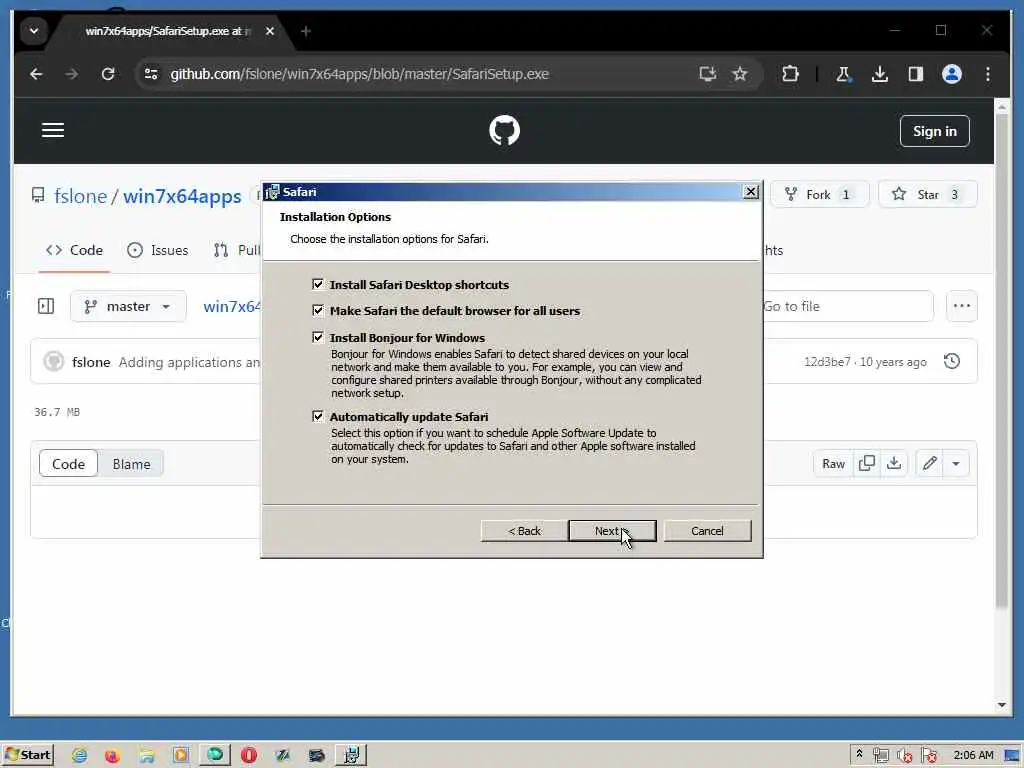Screen dimensions: 1024x768
Task: Open the Windows Start menu
Action: (27, 755)
